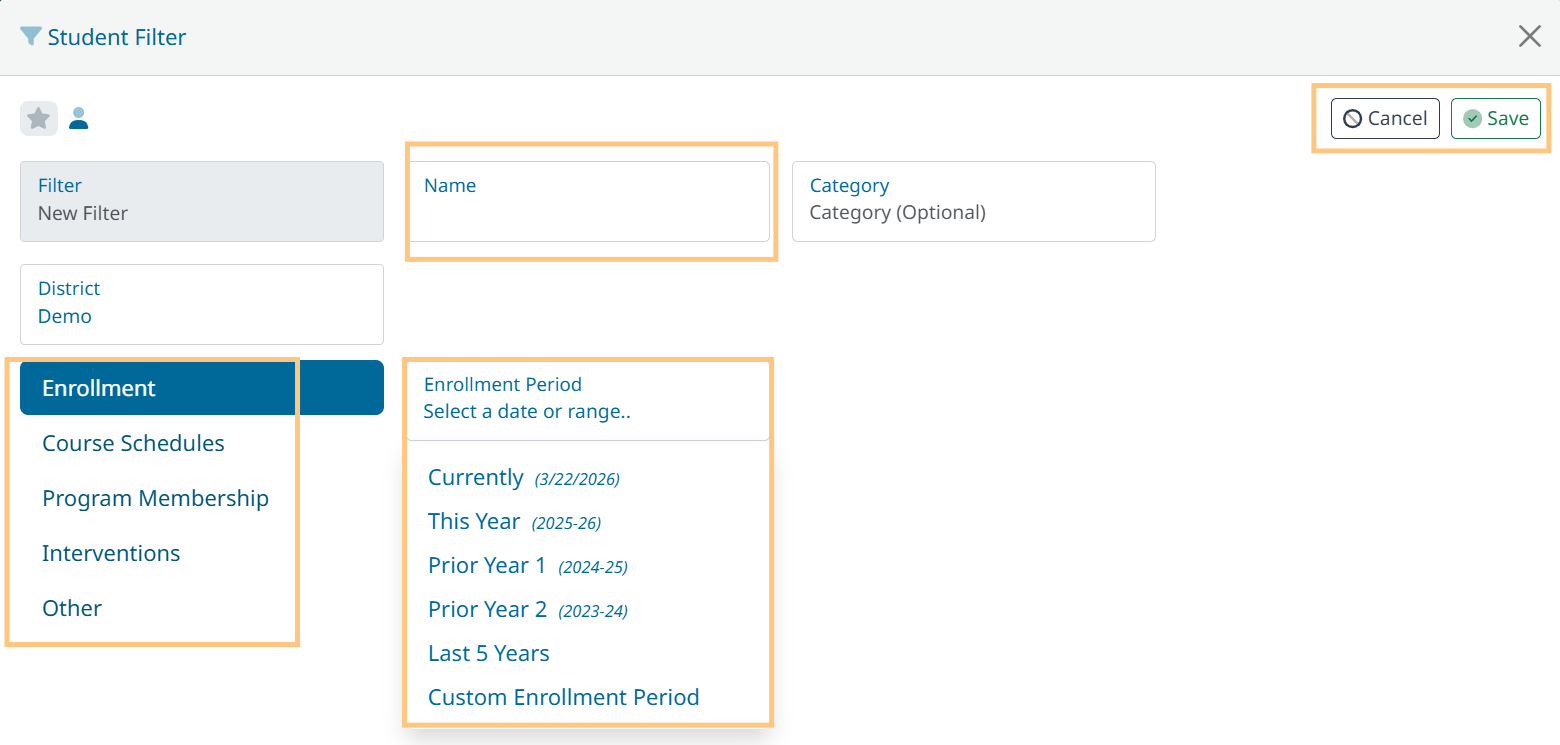This screenshot has width=1560, height=745.
Task: Go to the Interventions section
Action: click(x=111, y=553)
